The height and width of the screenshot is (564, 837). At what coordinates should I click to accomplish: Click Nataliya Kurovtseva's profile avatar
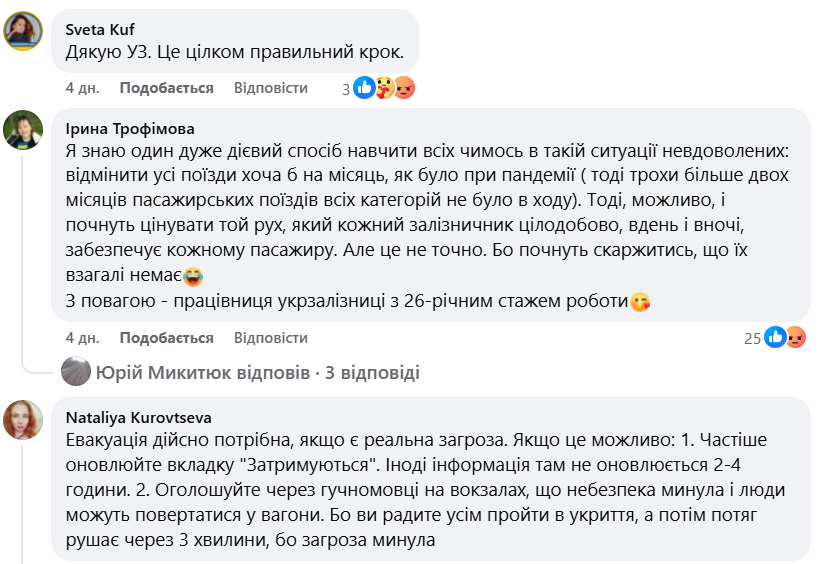(x=23, y=419)
